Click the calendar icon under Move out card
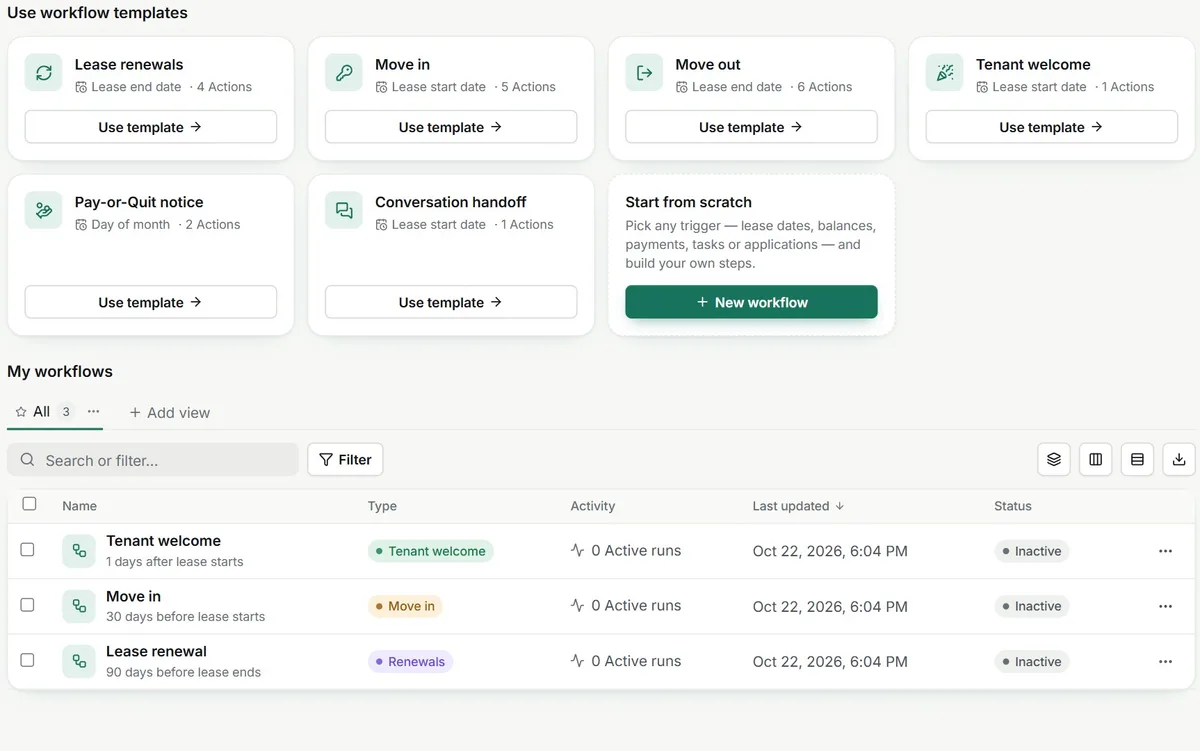This screenshot has height=751, width=1200. (x=682, y=87)
